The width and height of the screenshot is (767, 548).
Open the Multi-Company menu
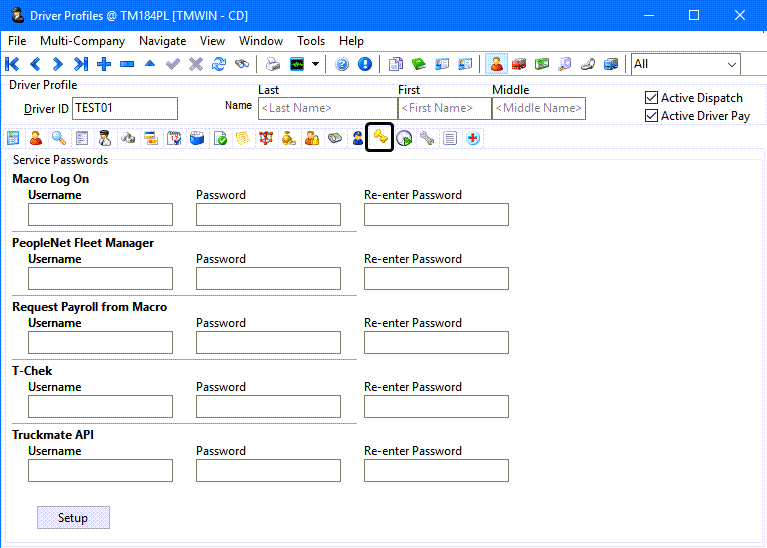point(82,41)
